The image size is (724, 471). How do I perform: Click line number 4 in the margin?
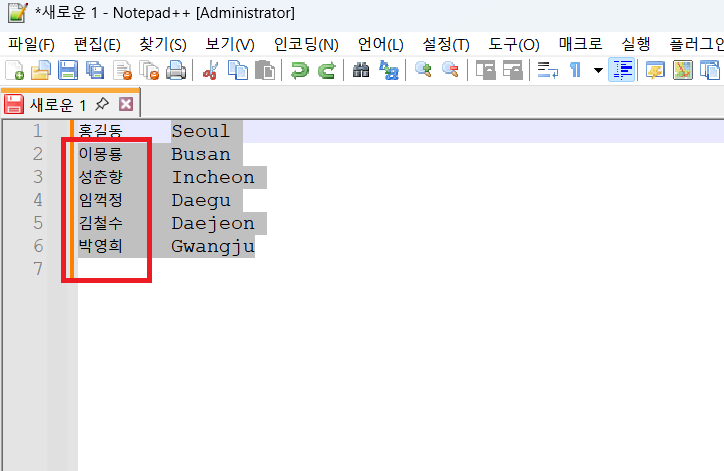pyautogui.click(x=38, y=200)
